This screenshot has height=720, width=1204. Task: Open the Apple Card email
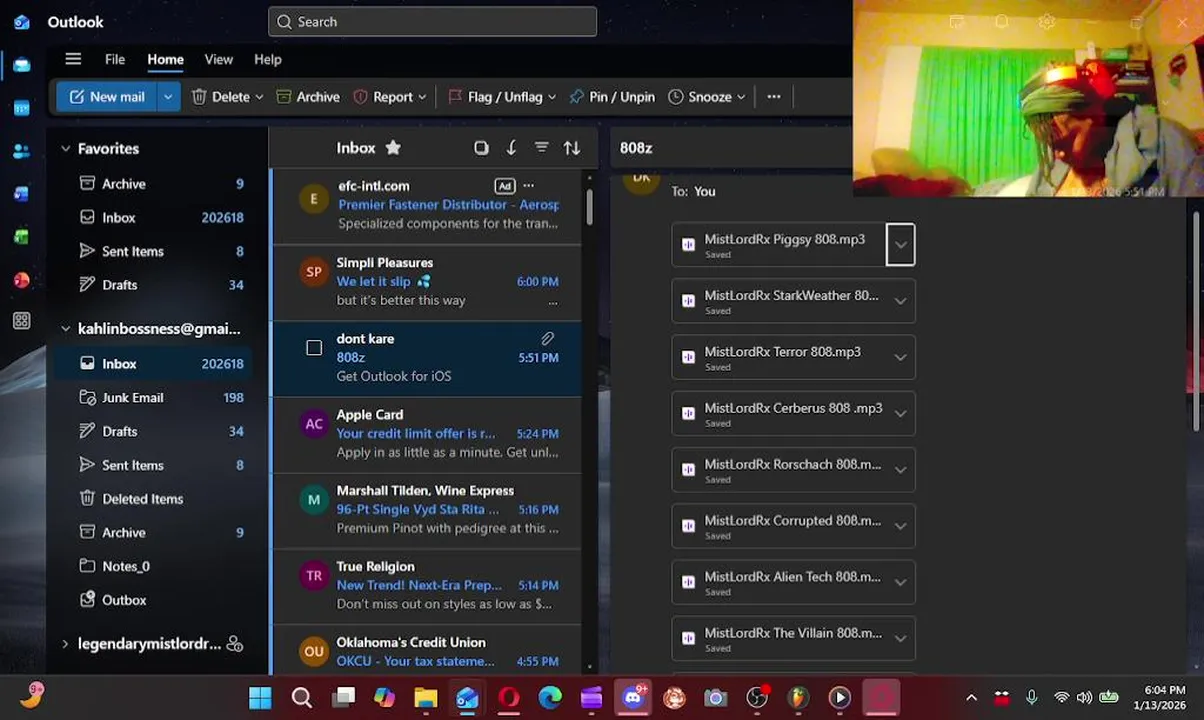tap(427, 434)
